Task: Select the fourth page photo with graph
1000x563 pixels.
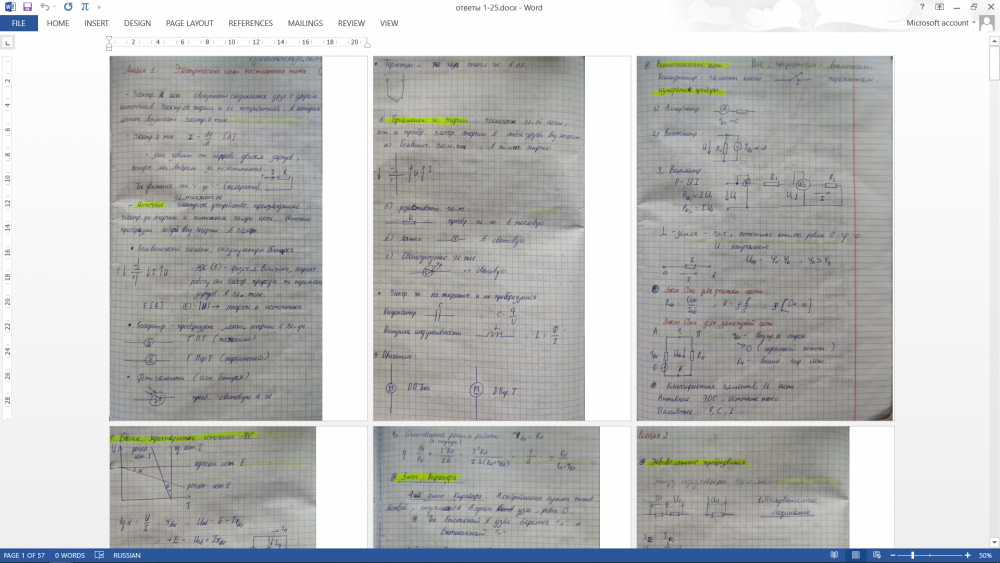Action: (213, 488)
